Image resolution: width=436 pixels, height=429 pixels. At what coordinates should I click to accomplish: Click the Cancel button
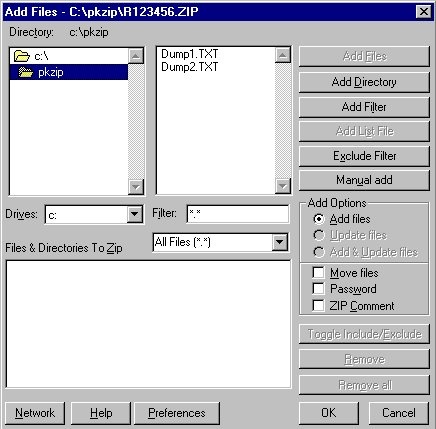(399, 413)
